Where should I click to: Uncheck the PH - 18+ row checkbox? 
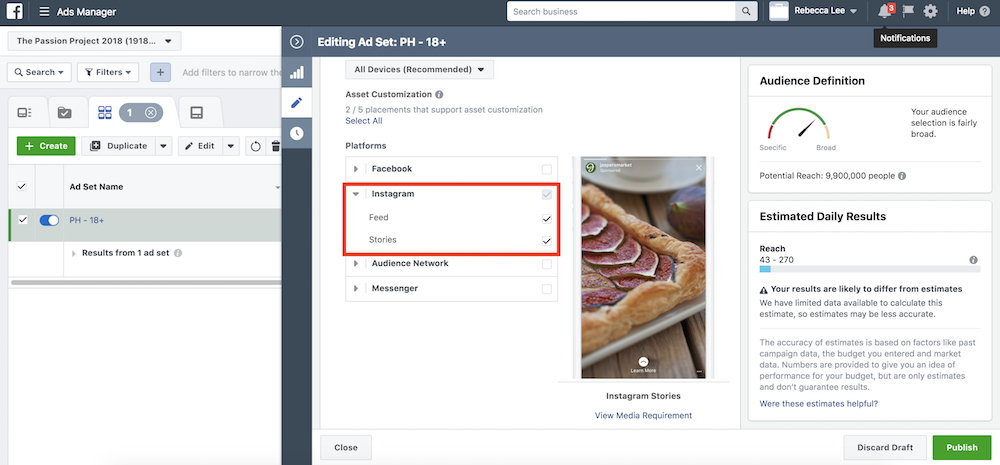tap(22, 220)
